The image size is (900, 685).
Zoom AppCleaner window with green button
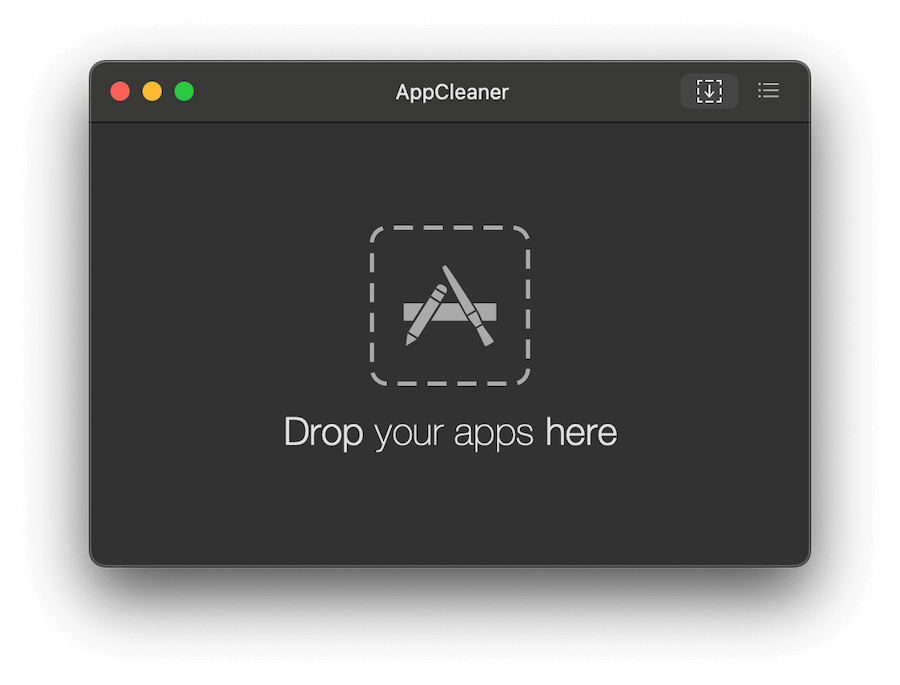[x=184, y=91]
